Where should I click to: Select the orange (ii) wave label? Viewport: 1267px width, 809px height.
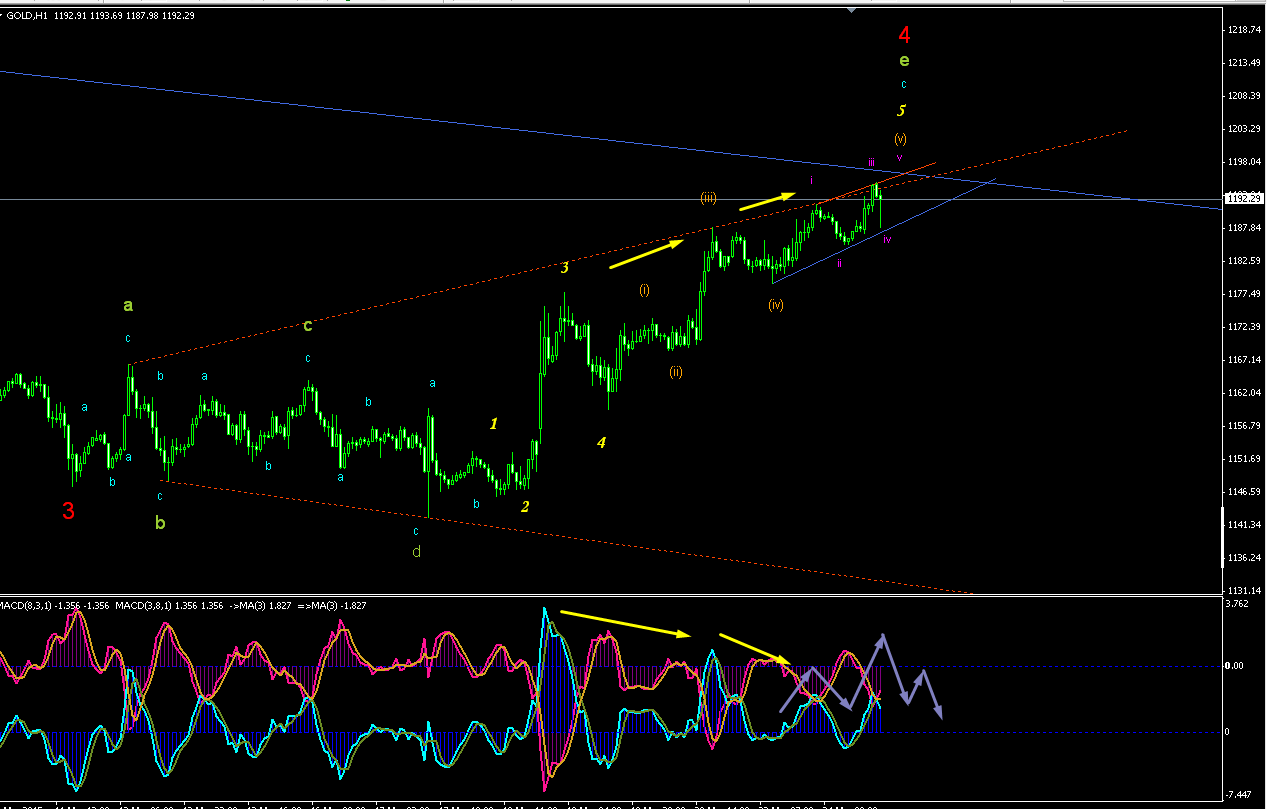click(x=676, y=372)
